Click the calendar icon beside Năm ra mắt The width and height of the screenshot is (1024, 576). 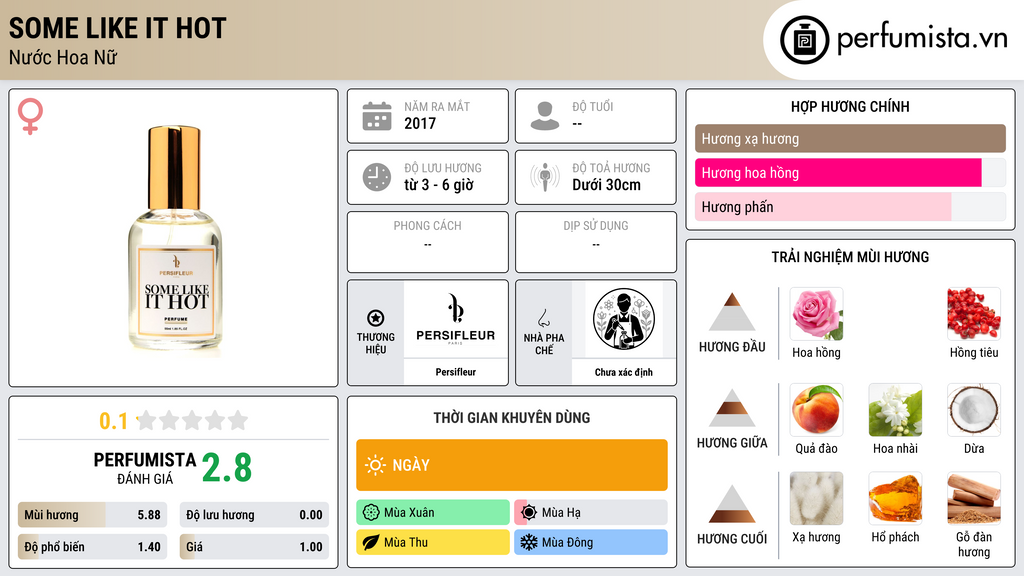pyautogui.click(x=377, y=116)
